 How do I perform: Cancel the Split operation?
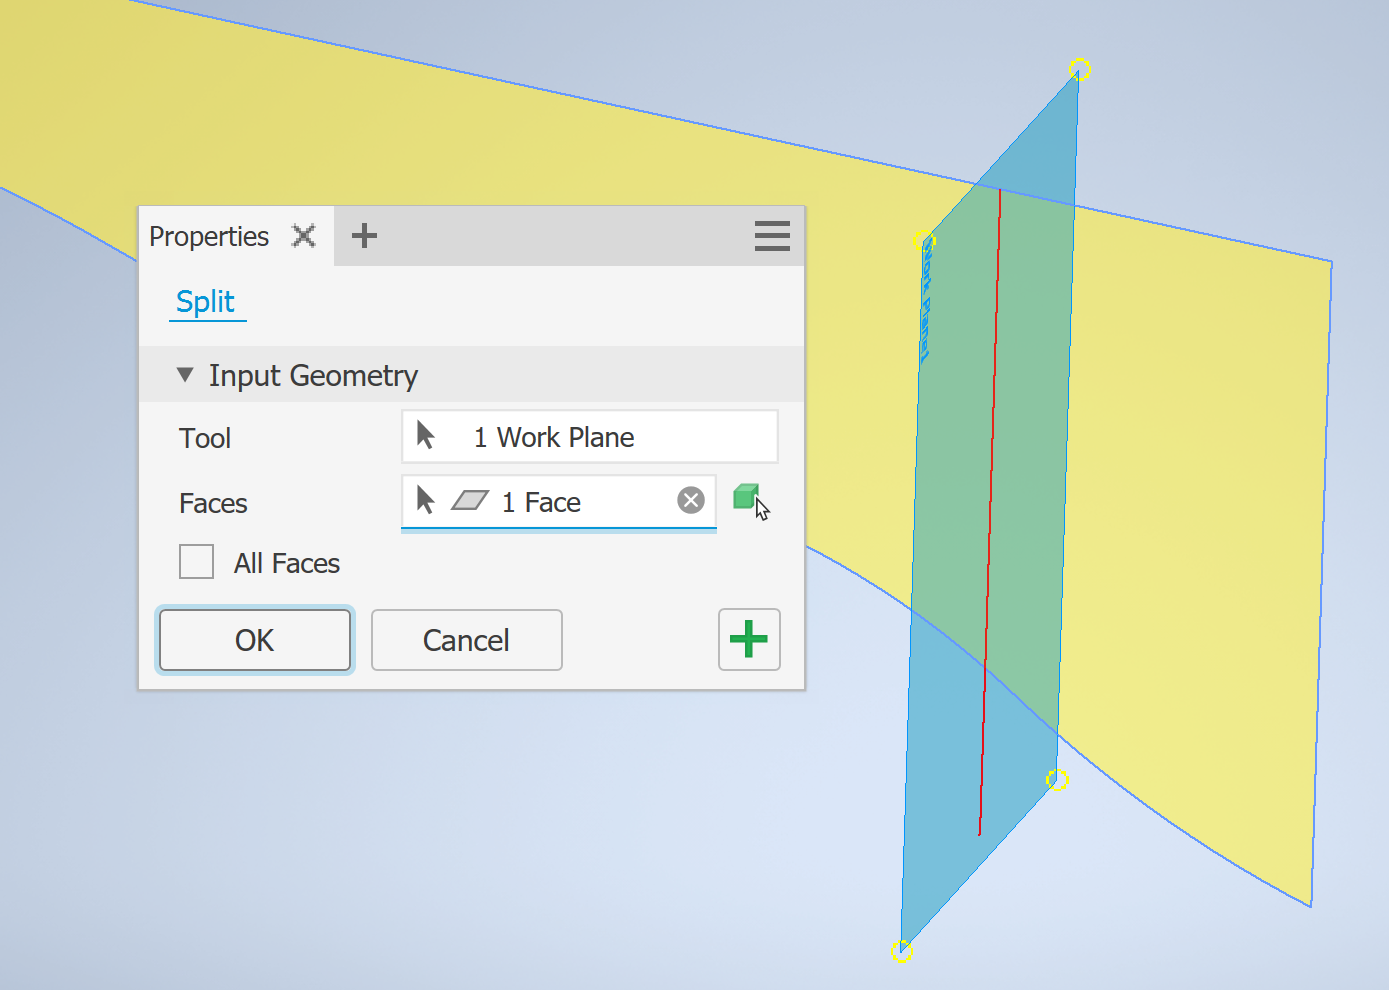tap(466, 639)
